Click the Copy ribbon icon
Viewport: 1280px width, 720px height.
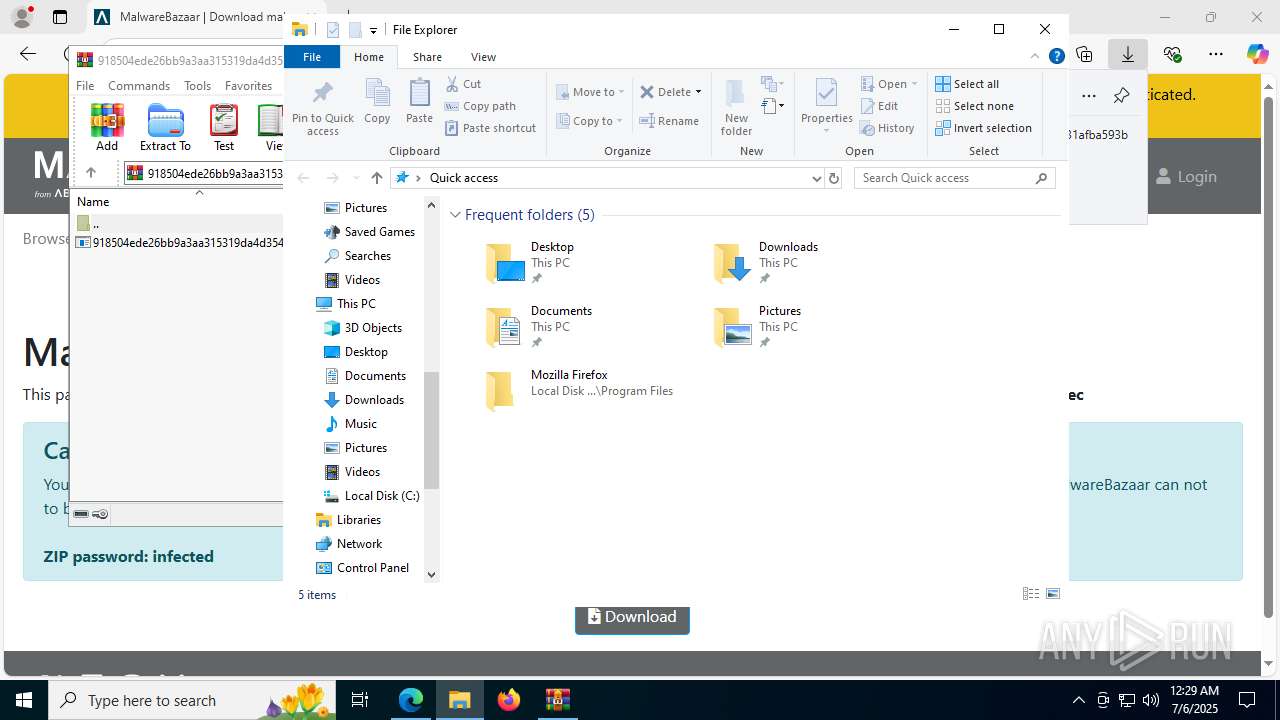(377, 102)
